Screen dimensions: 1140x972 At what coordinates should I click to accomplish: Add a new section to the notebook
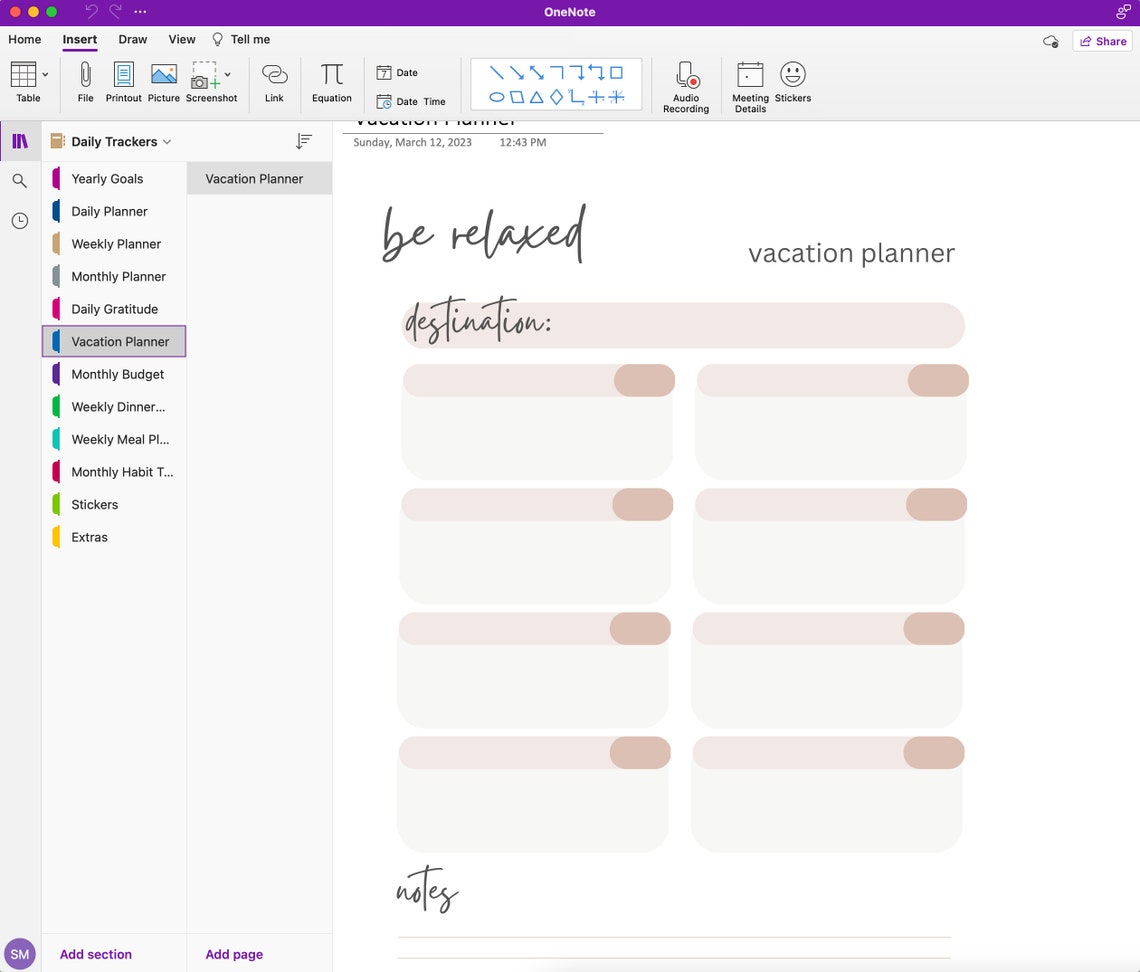95,954
